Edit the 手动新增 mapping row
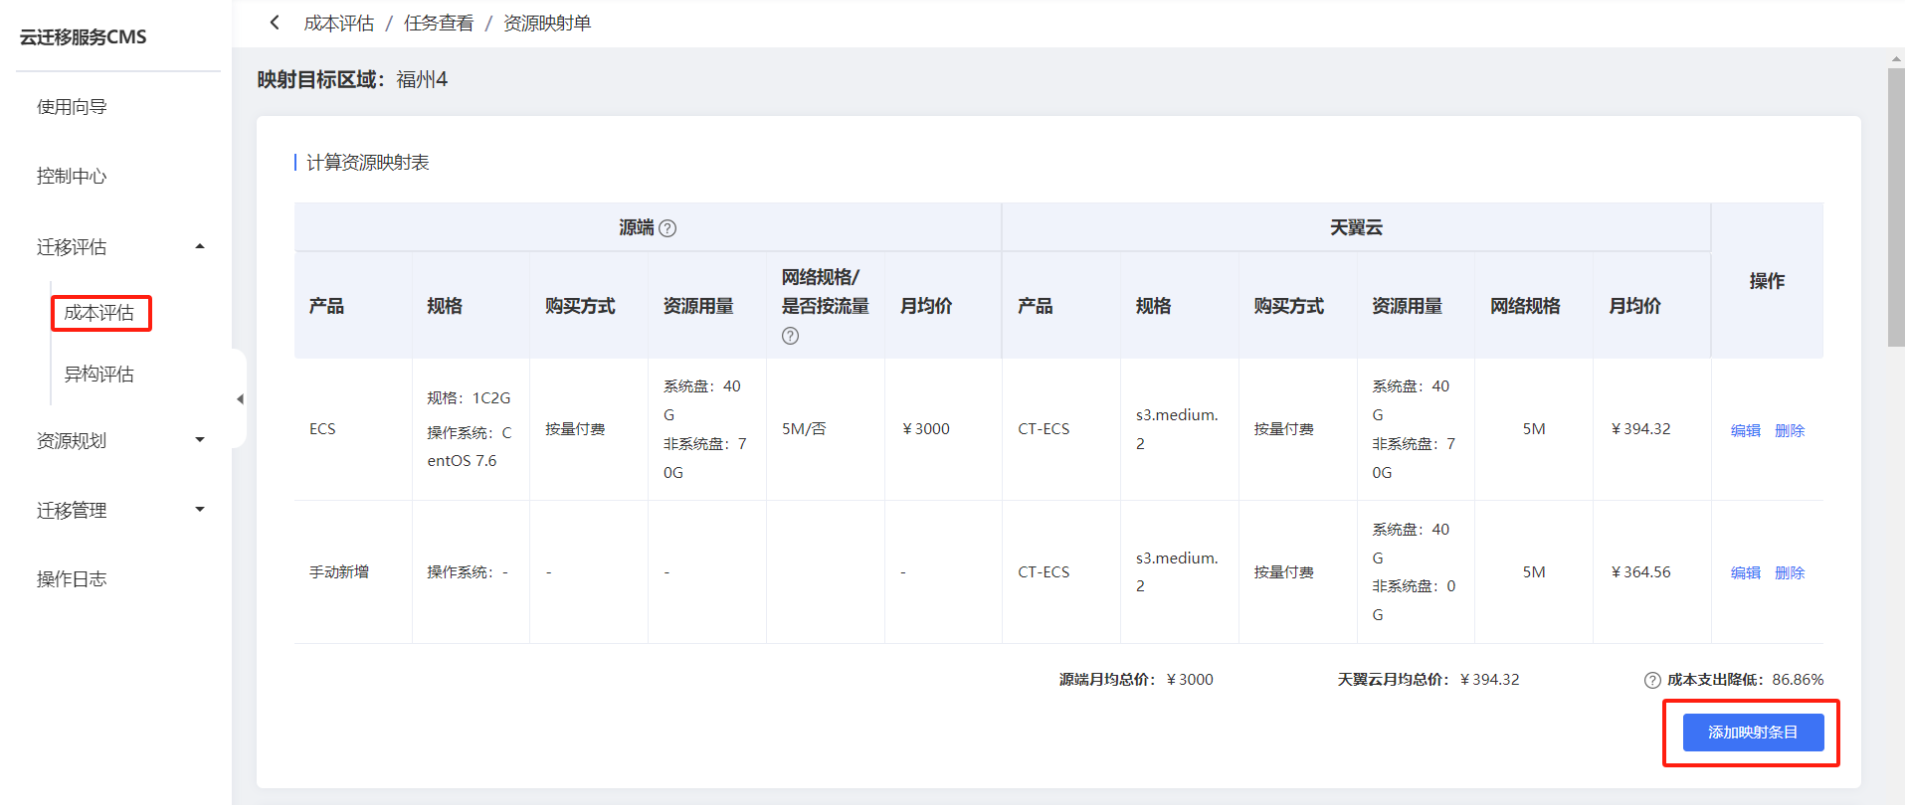 pos(1745,573)
